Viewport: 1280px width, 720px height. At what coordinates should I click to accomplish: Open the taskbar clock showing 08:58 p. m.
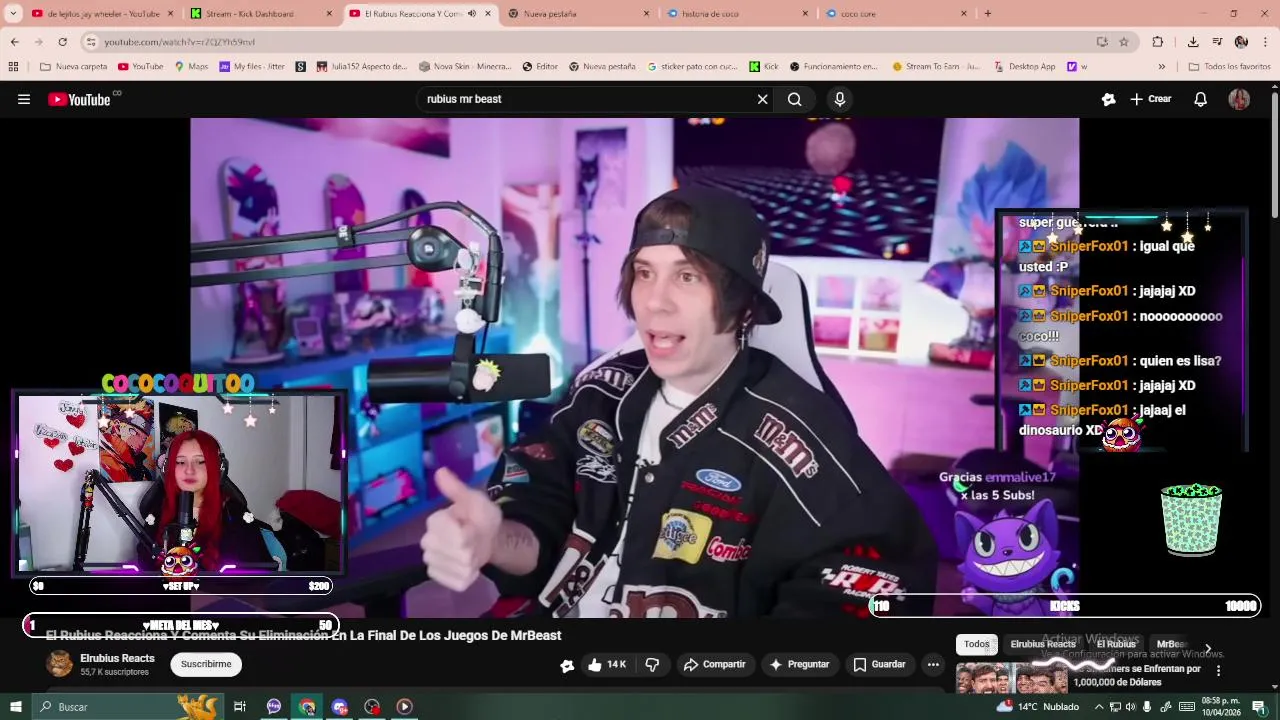(1221, 707)
